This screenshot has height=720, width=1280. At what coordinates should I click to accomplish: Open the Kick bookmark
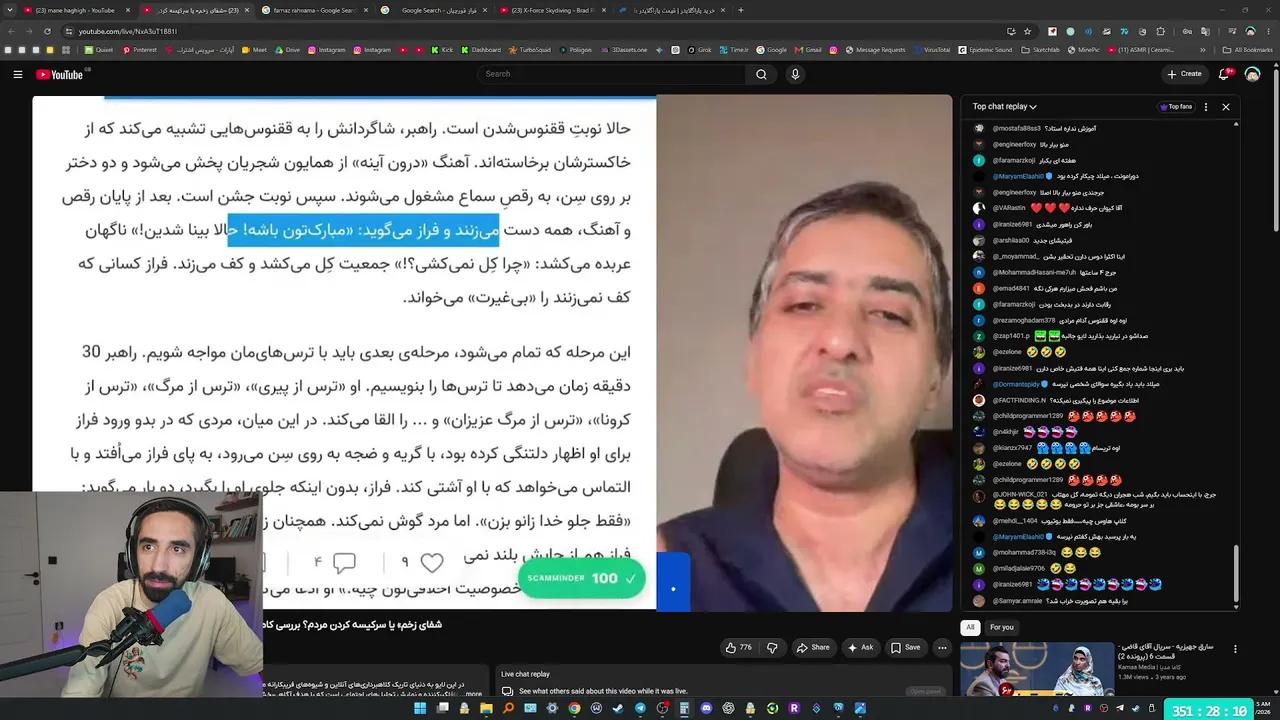click(442, 50)
